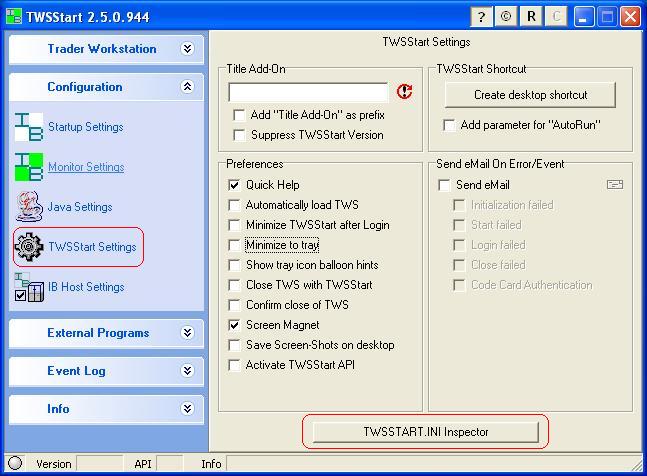
Task: Open the TWSSTART.INI Inspector
Action: 425,432
